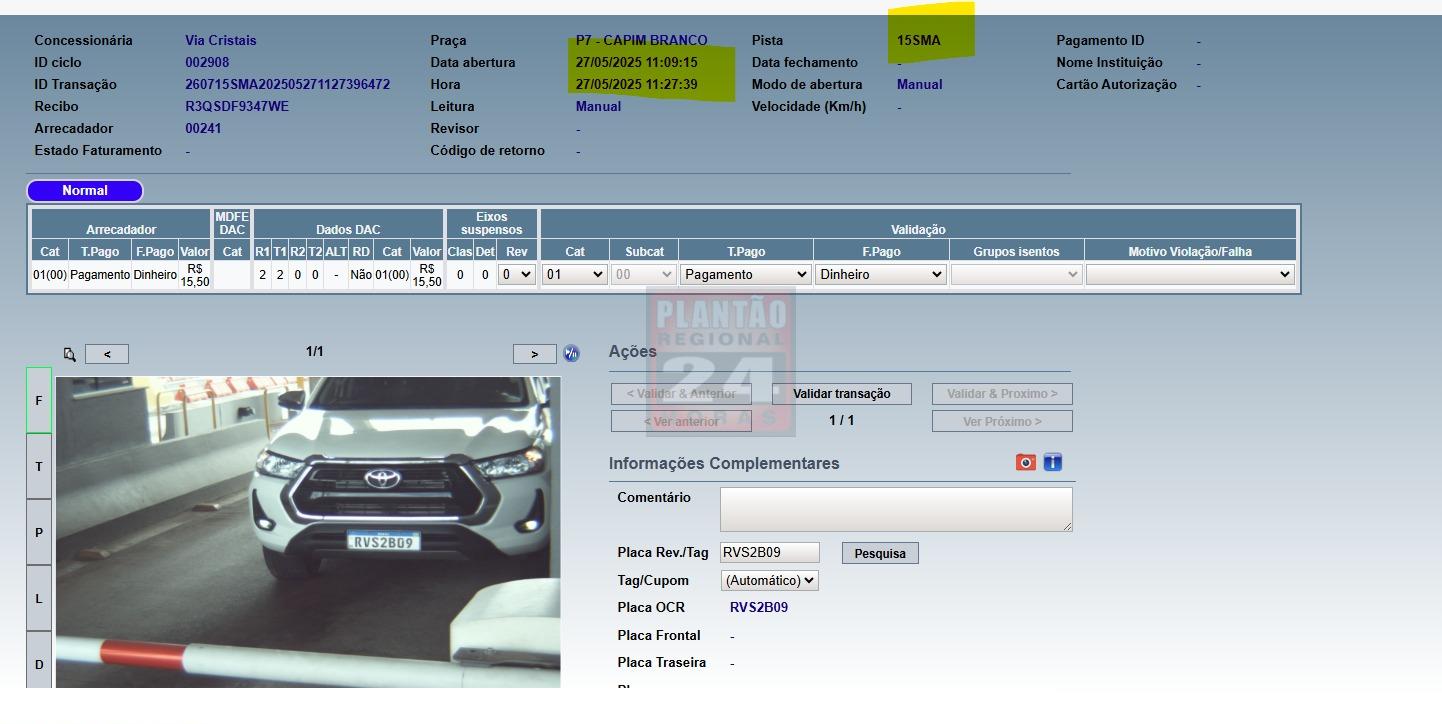Expand the T.Pago Pagamento dropdown
The height and width of the screenshot is (724, 1442).
pos(745,274)
